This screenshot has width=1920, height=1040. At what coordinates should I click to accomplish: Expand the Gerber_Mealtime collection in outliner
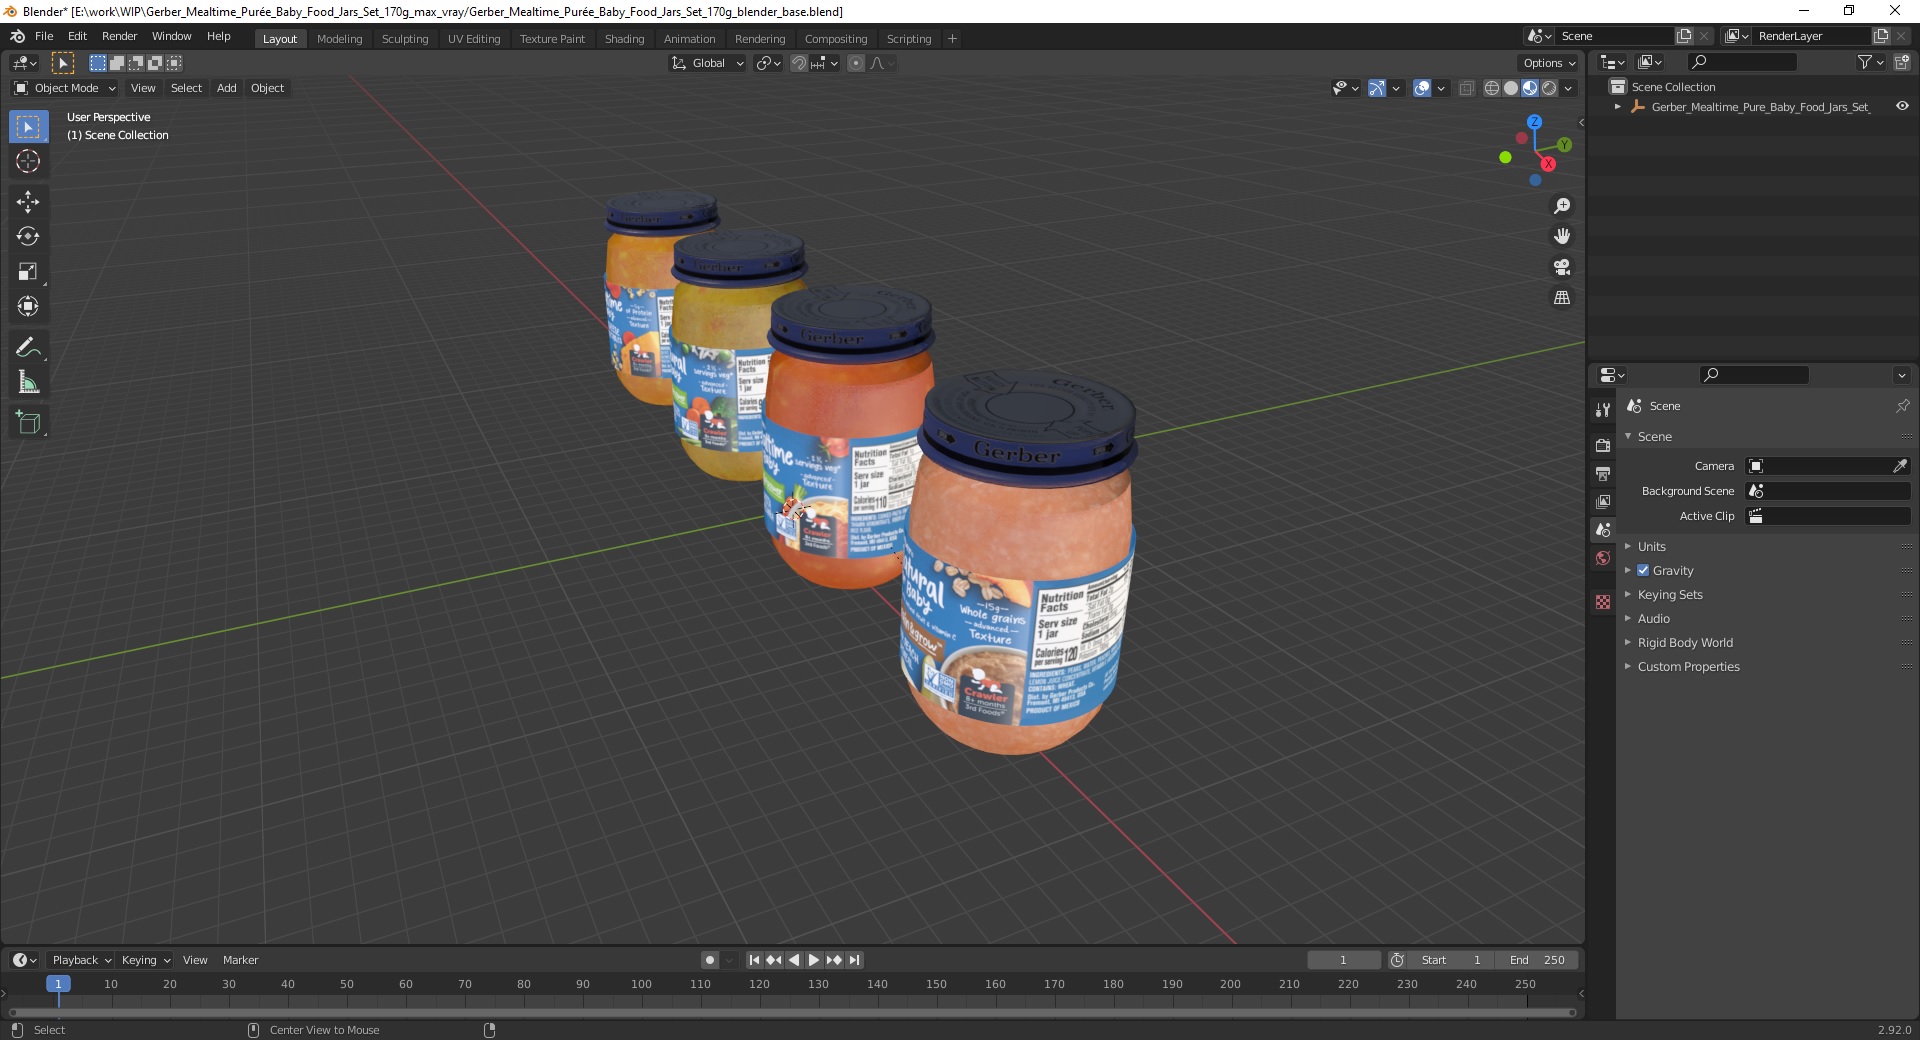[x=1618, y=106]
